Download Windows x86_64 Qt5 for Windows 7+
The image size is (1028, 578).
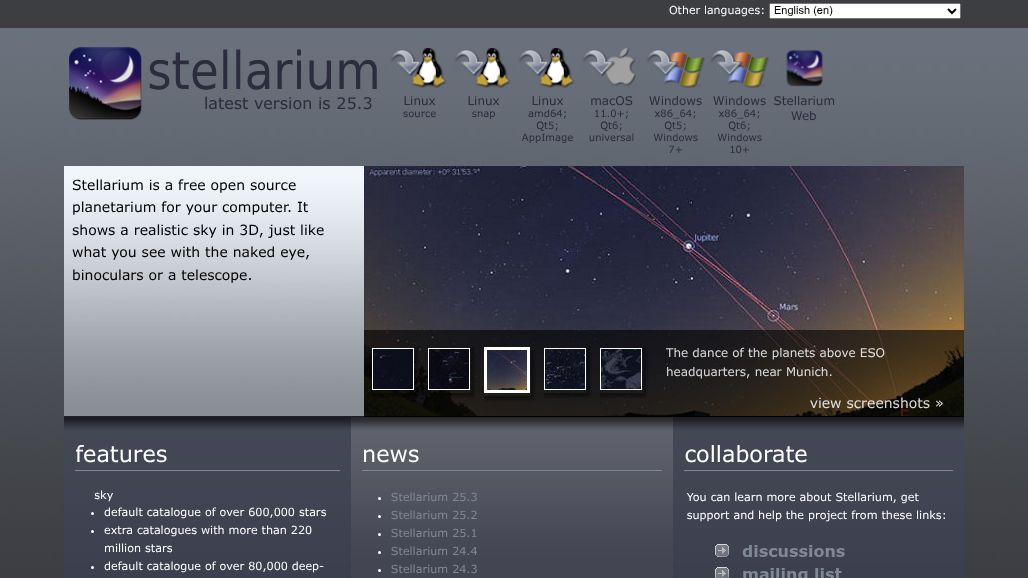[675, 67]
